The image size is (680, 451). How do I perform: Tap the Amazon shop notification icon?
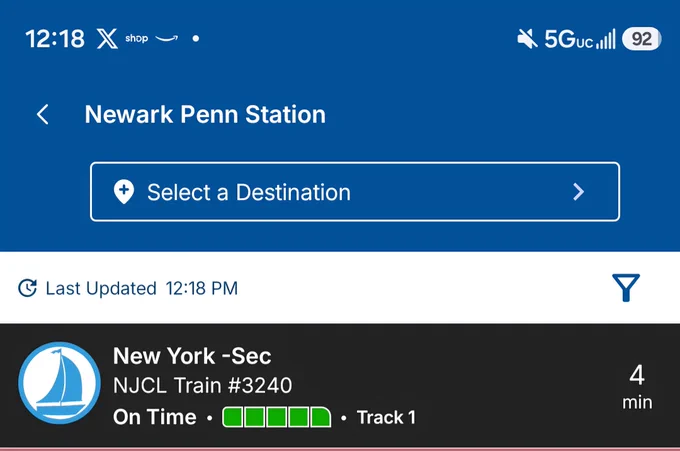151,39
